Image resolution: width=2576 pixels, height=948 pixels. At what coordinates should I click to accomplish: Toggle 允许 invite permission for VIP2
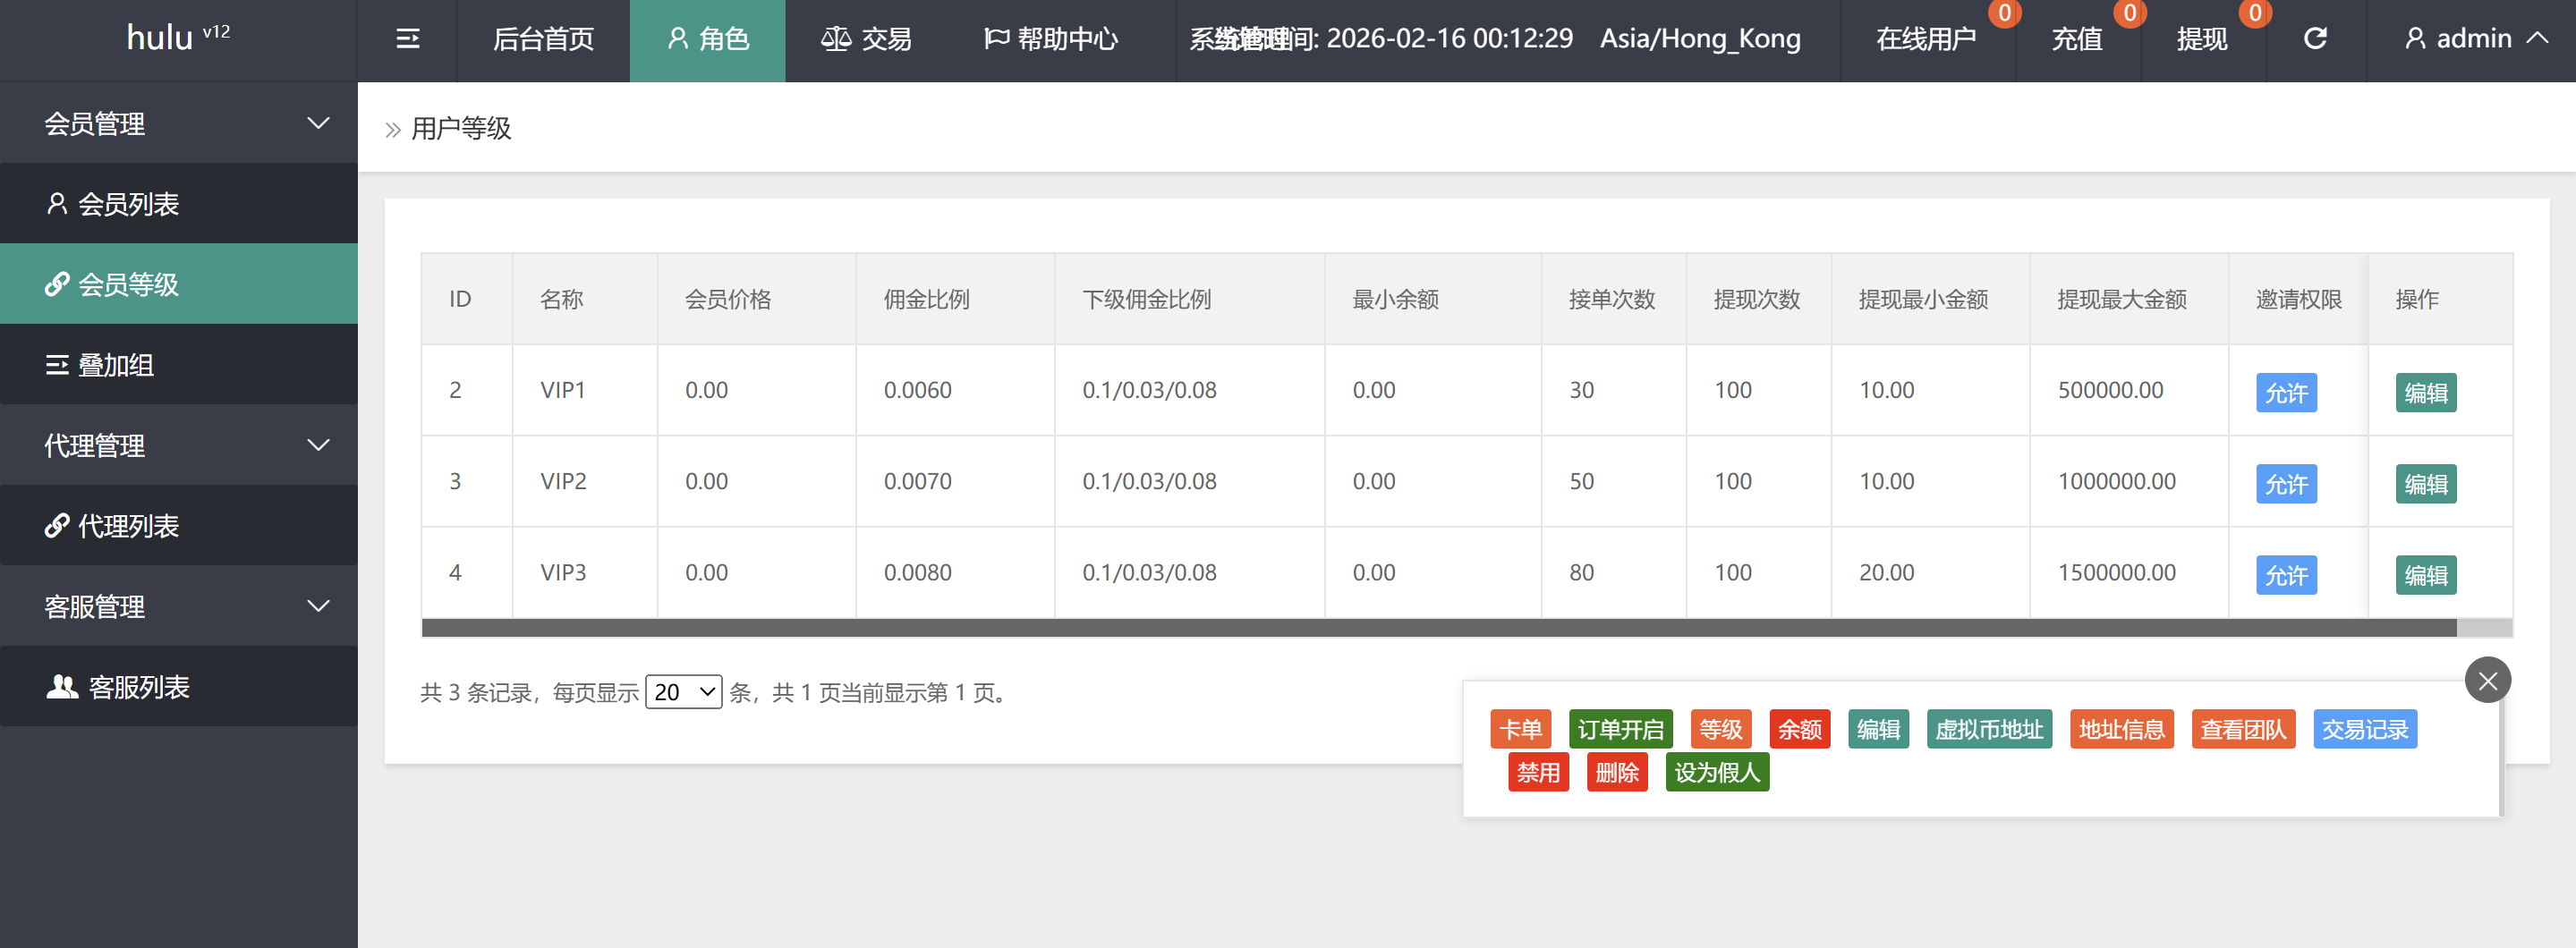(2285, 485)
